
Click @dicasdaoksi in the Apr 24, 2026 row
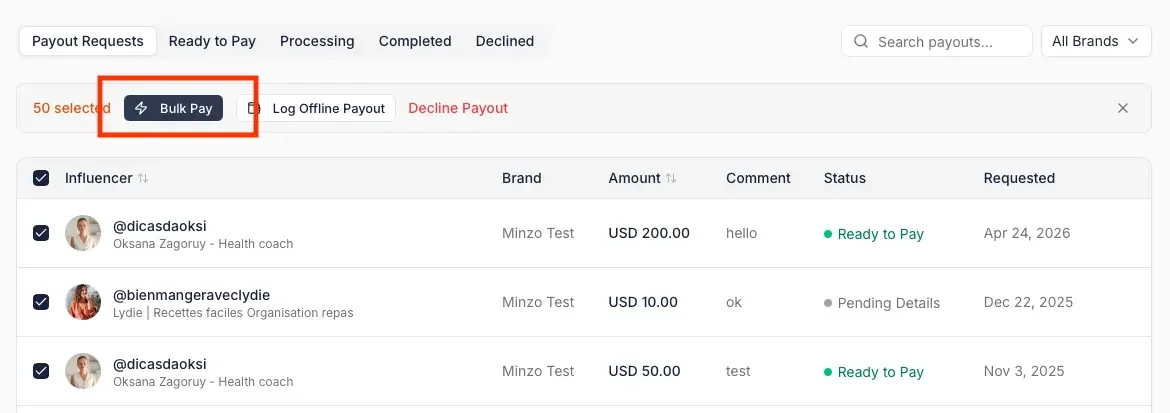tap(160, 226)
